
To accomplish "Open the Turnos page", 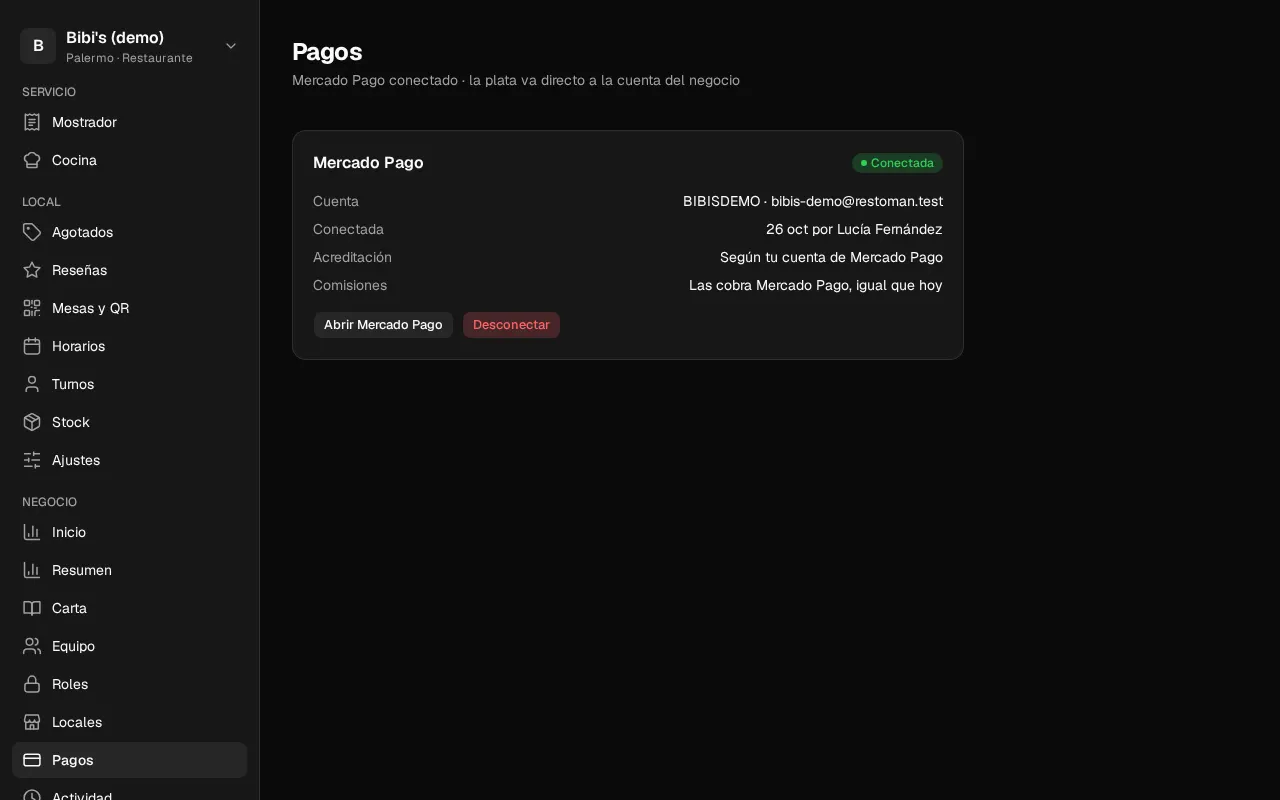I will point(130,384).
